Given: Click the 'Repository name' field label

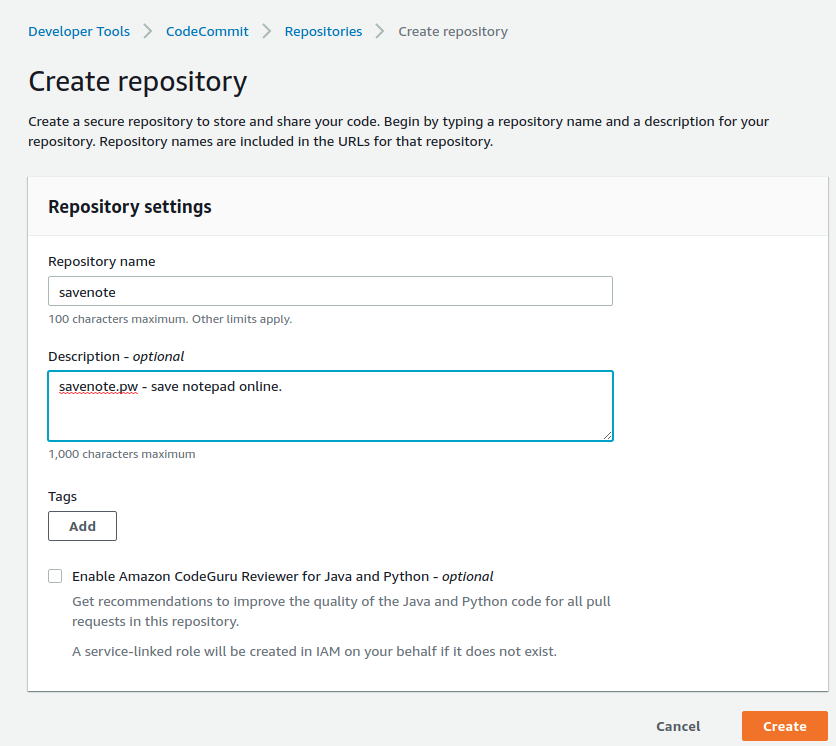Looking at the screenshot, I should pyautogui.click(x=102, y=261).
